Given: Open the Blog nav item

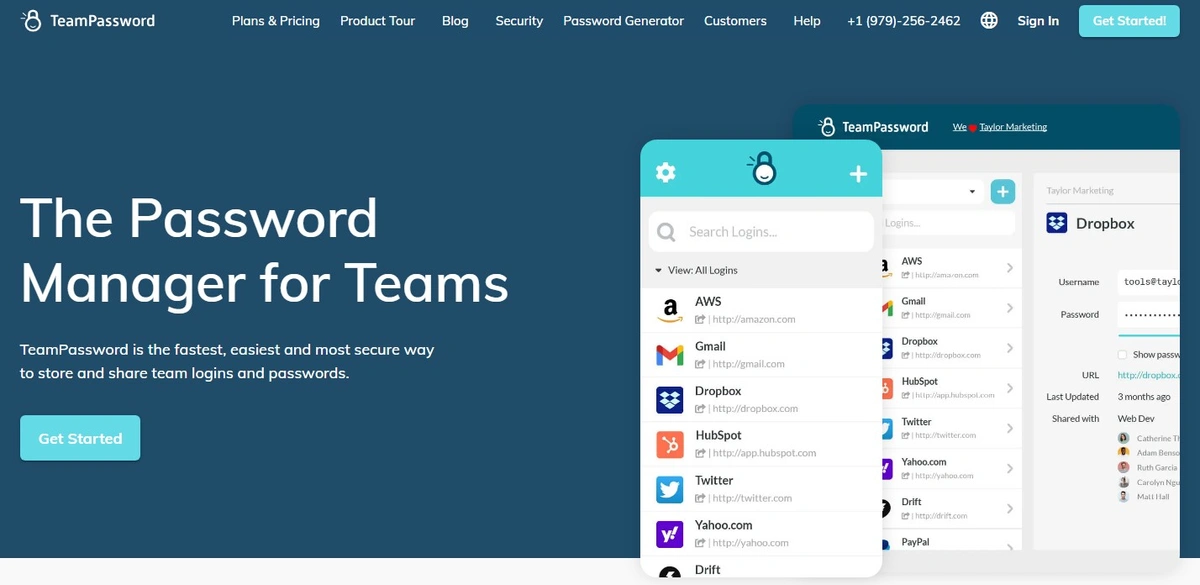Looking at the screenshot, I should 455,20.
